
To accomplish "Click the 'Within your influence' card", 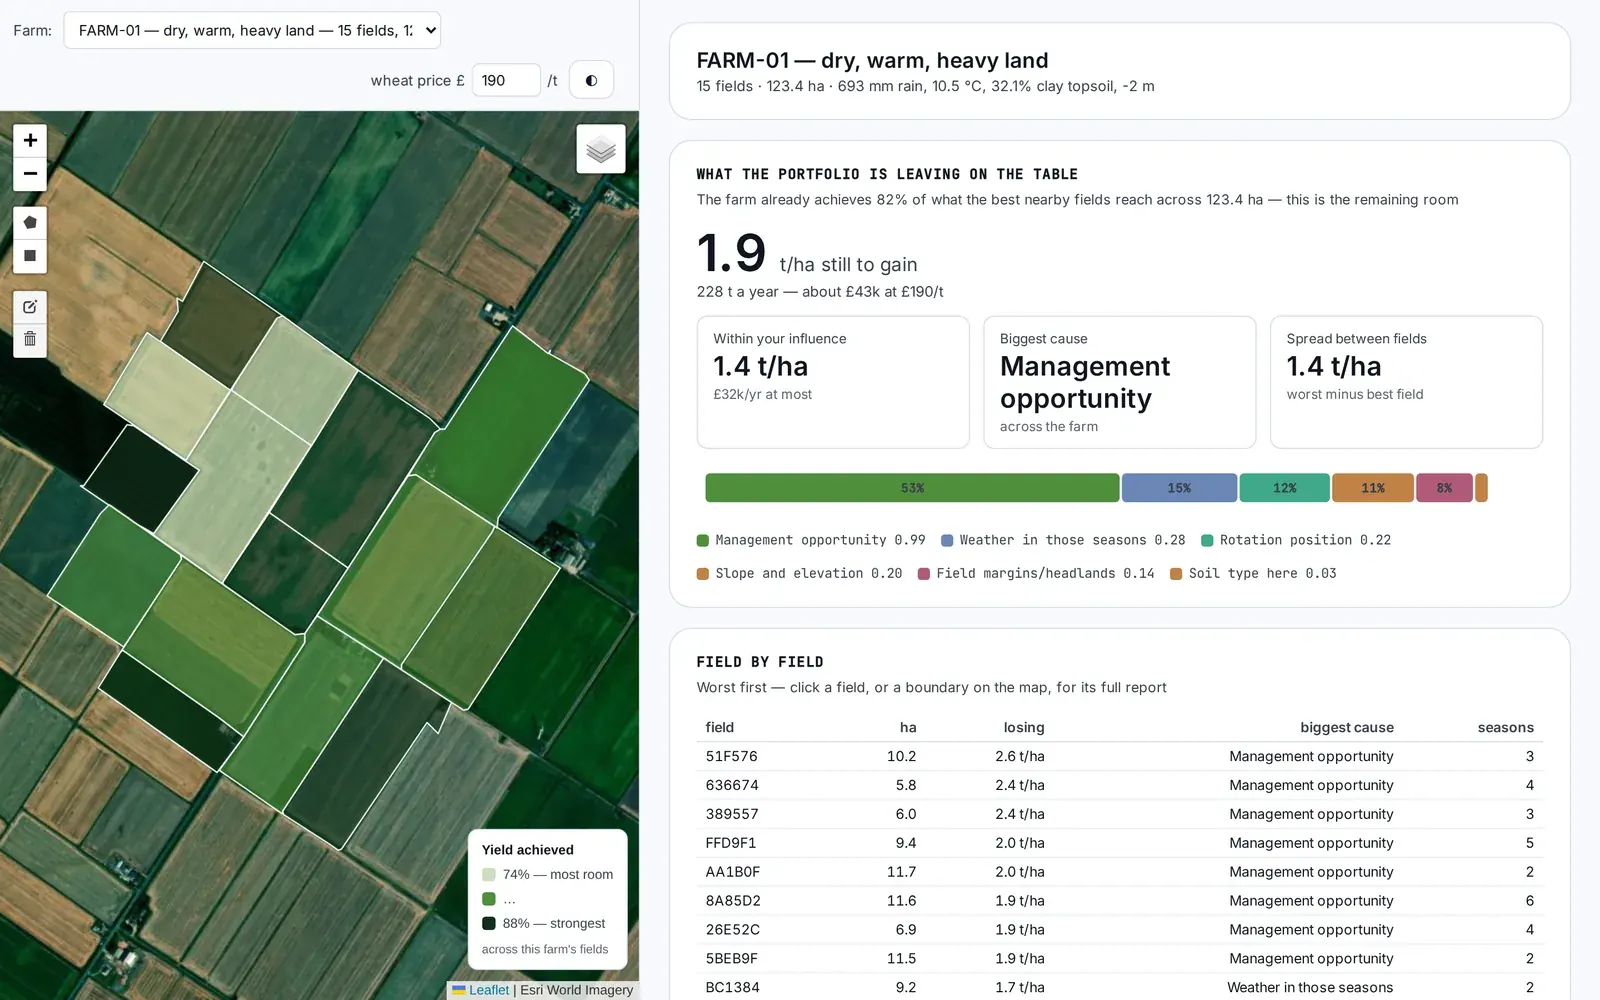I will [x=833, y=382].
